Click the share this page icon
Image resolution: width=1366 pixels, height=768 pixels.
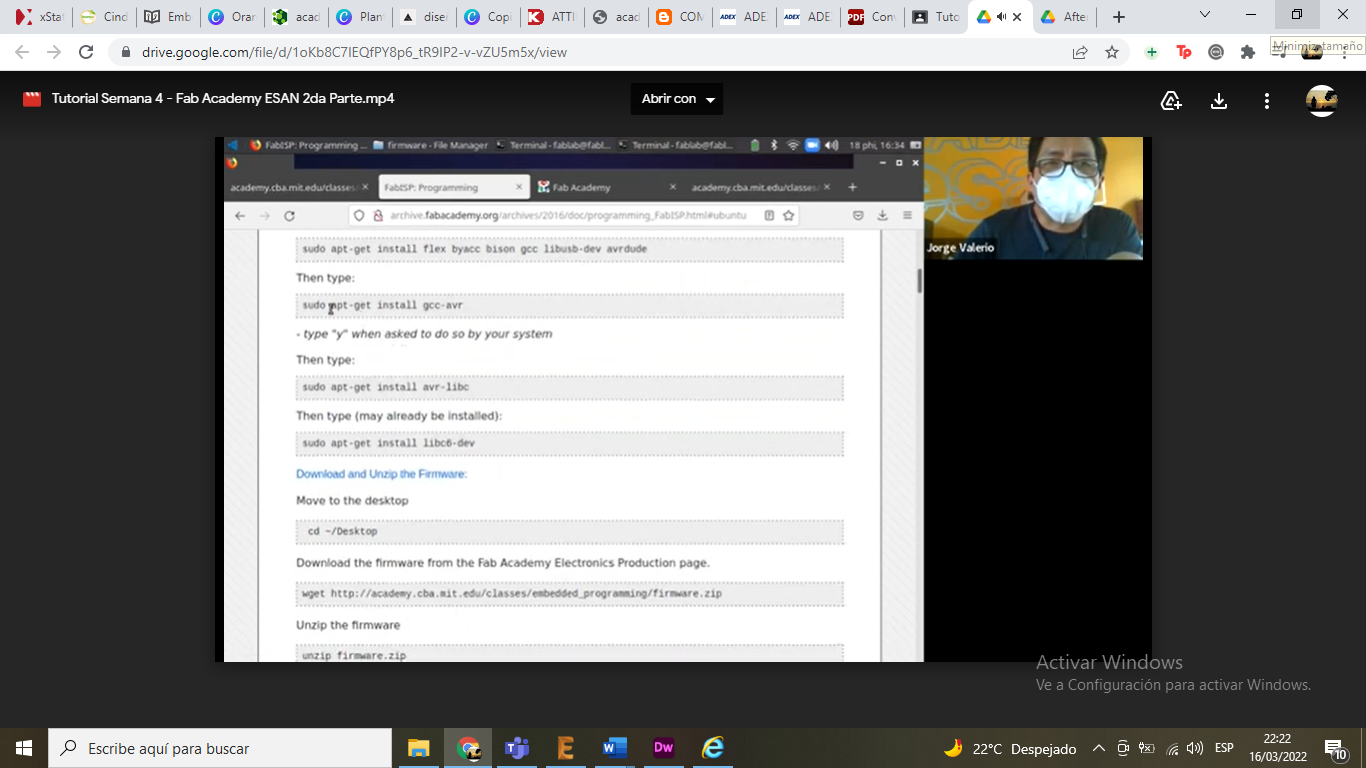pyautogui.click(x=1080, y=52)
